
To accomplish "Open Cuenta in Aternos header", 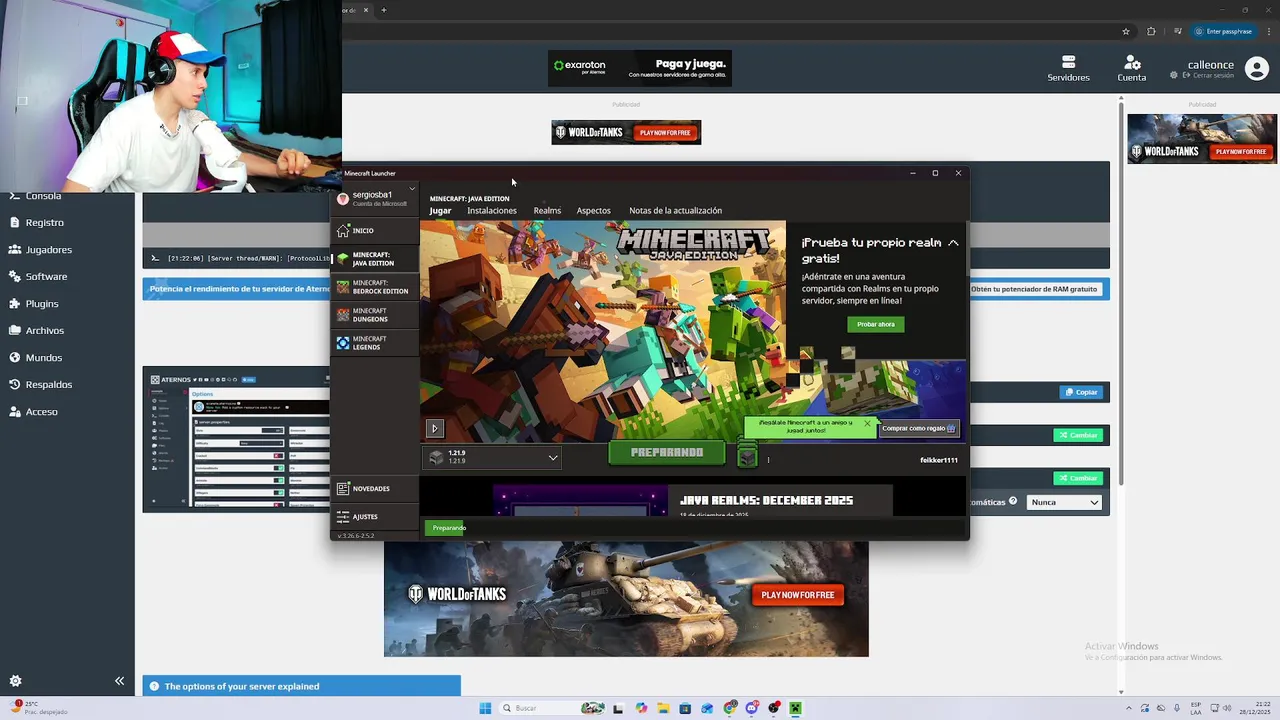I will point(1132,68).
